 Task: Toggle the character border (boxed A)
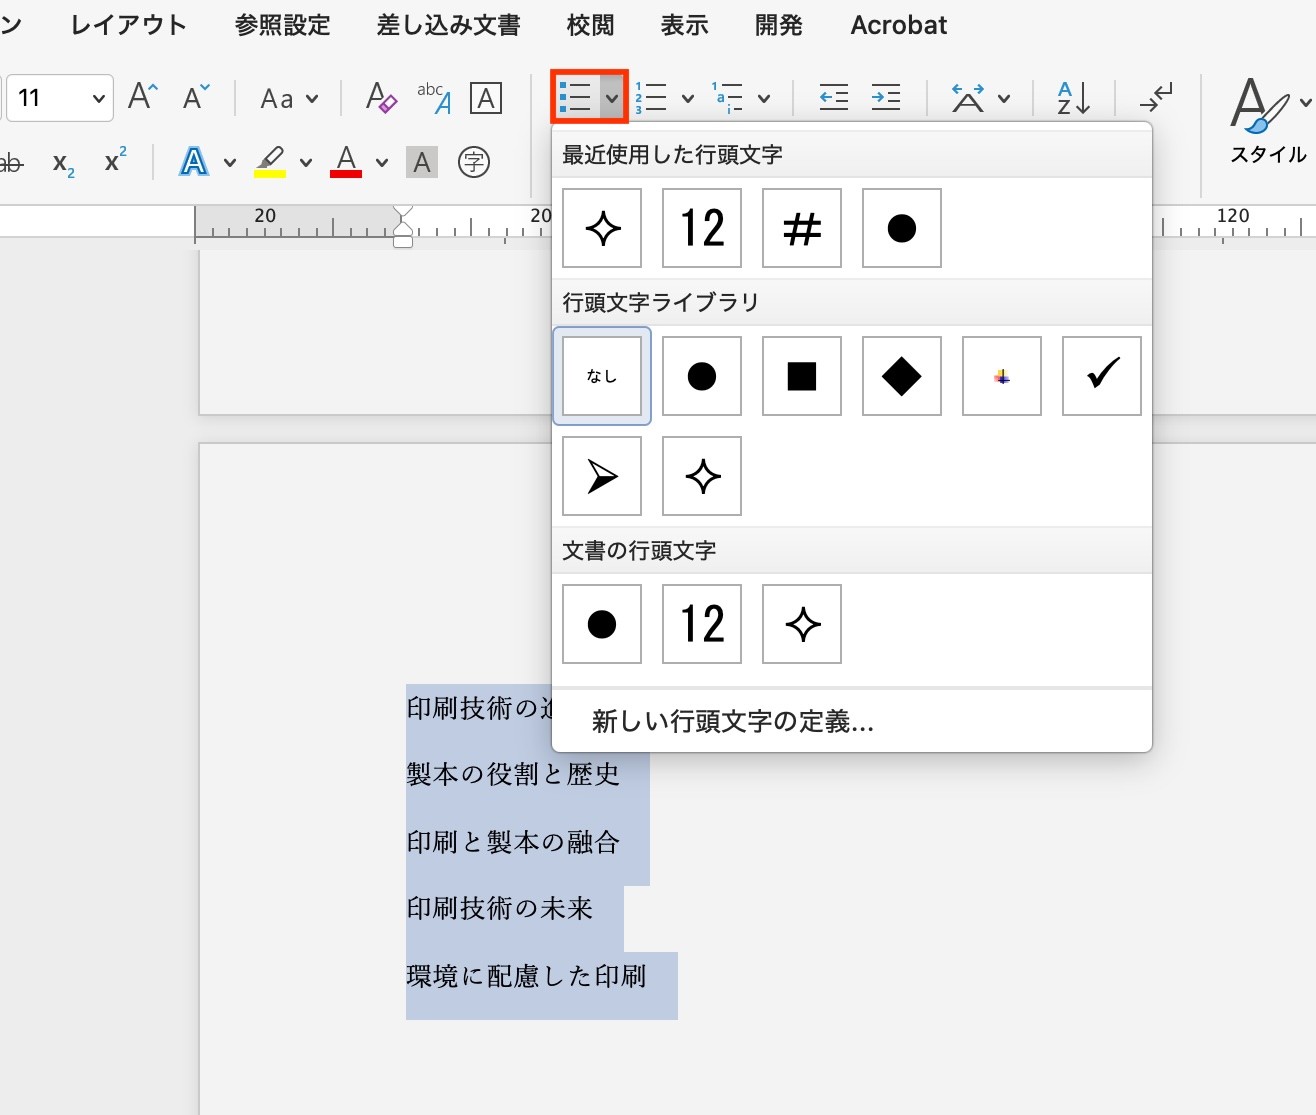click(486, 98)
